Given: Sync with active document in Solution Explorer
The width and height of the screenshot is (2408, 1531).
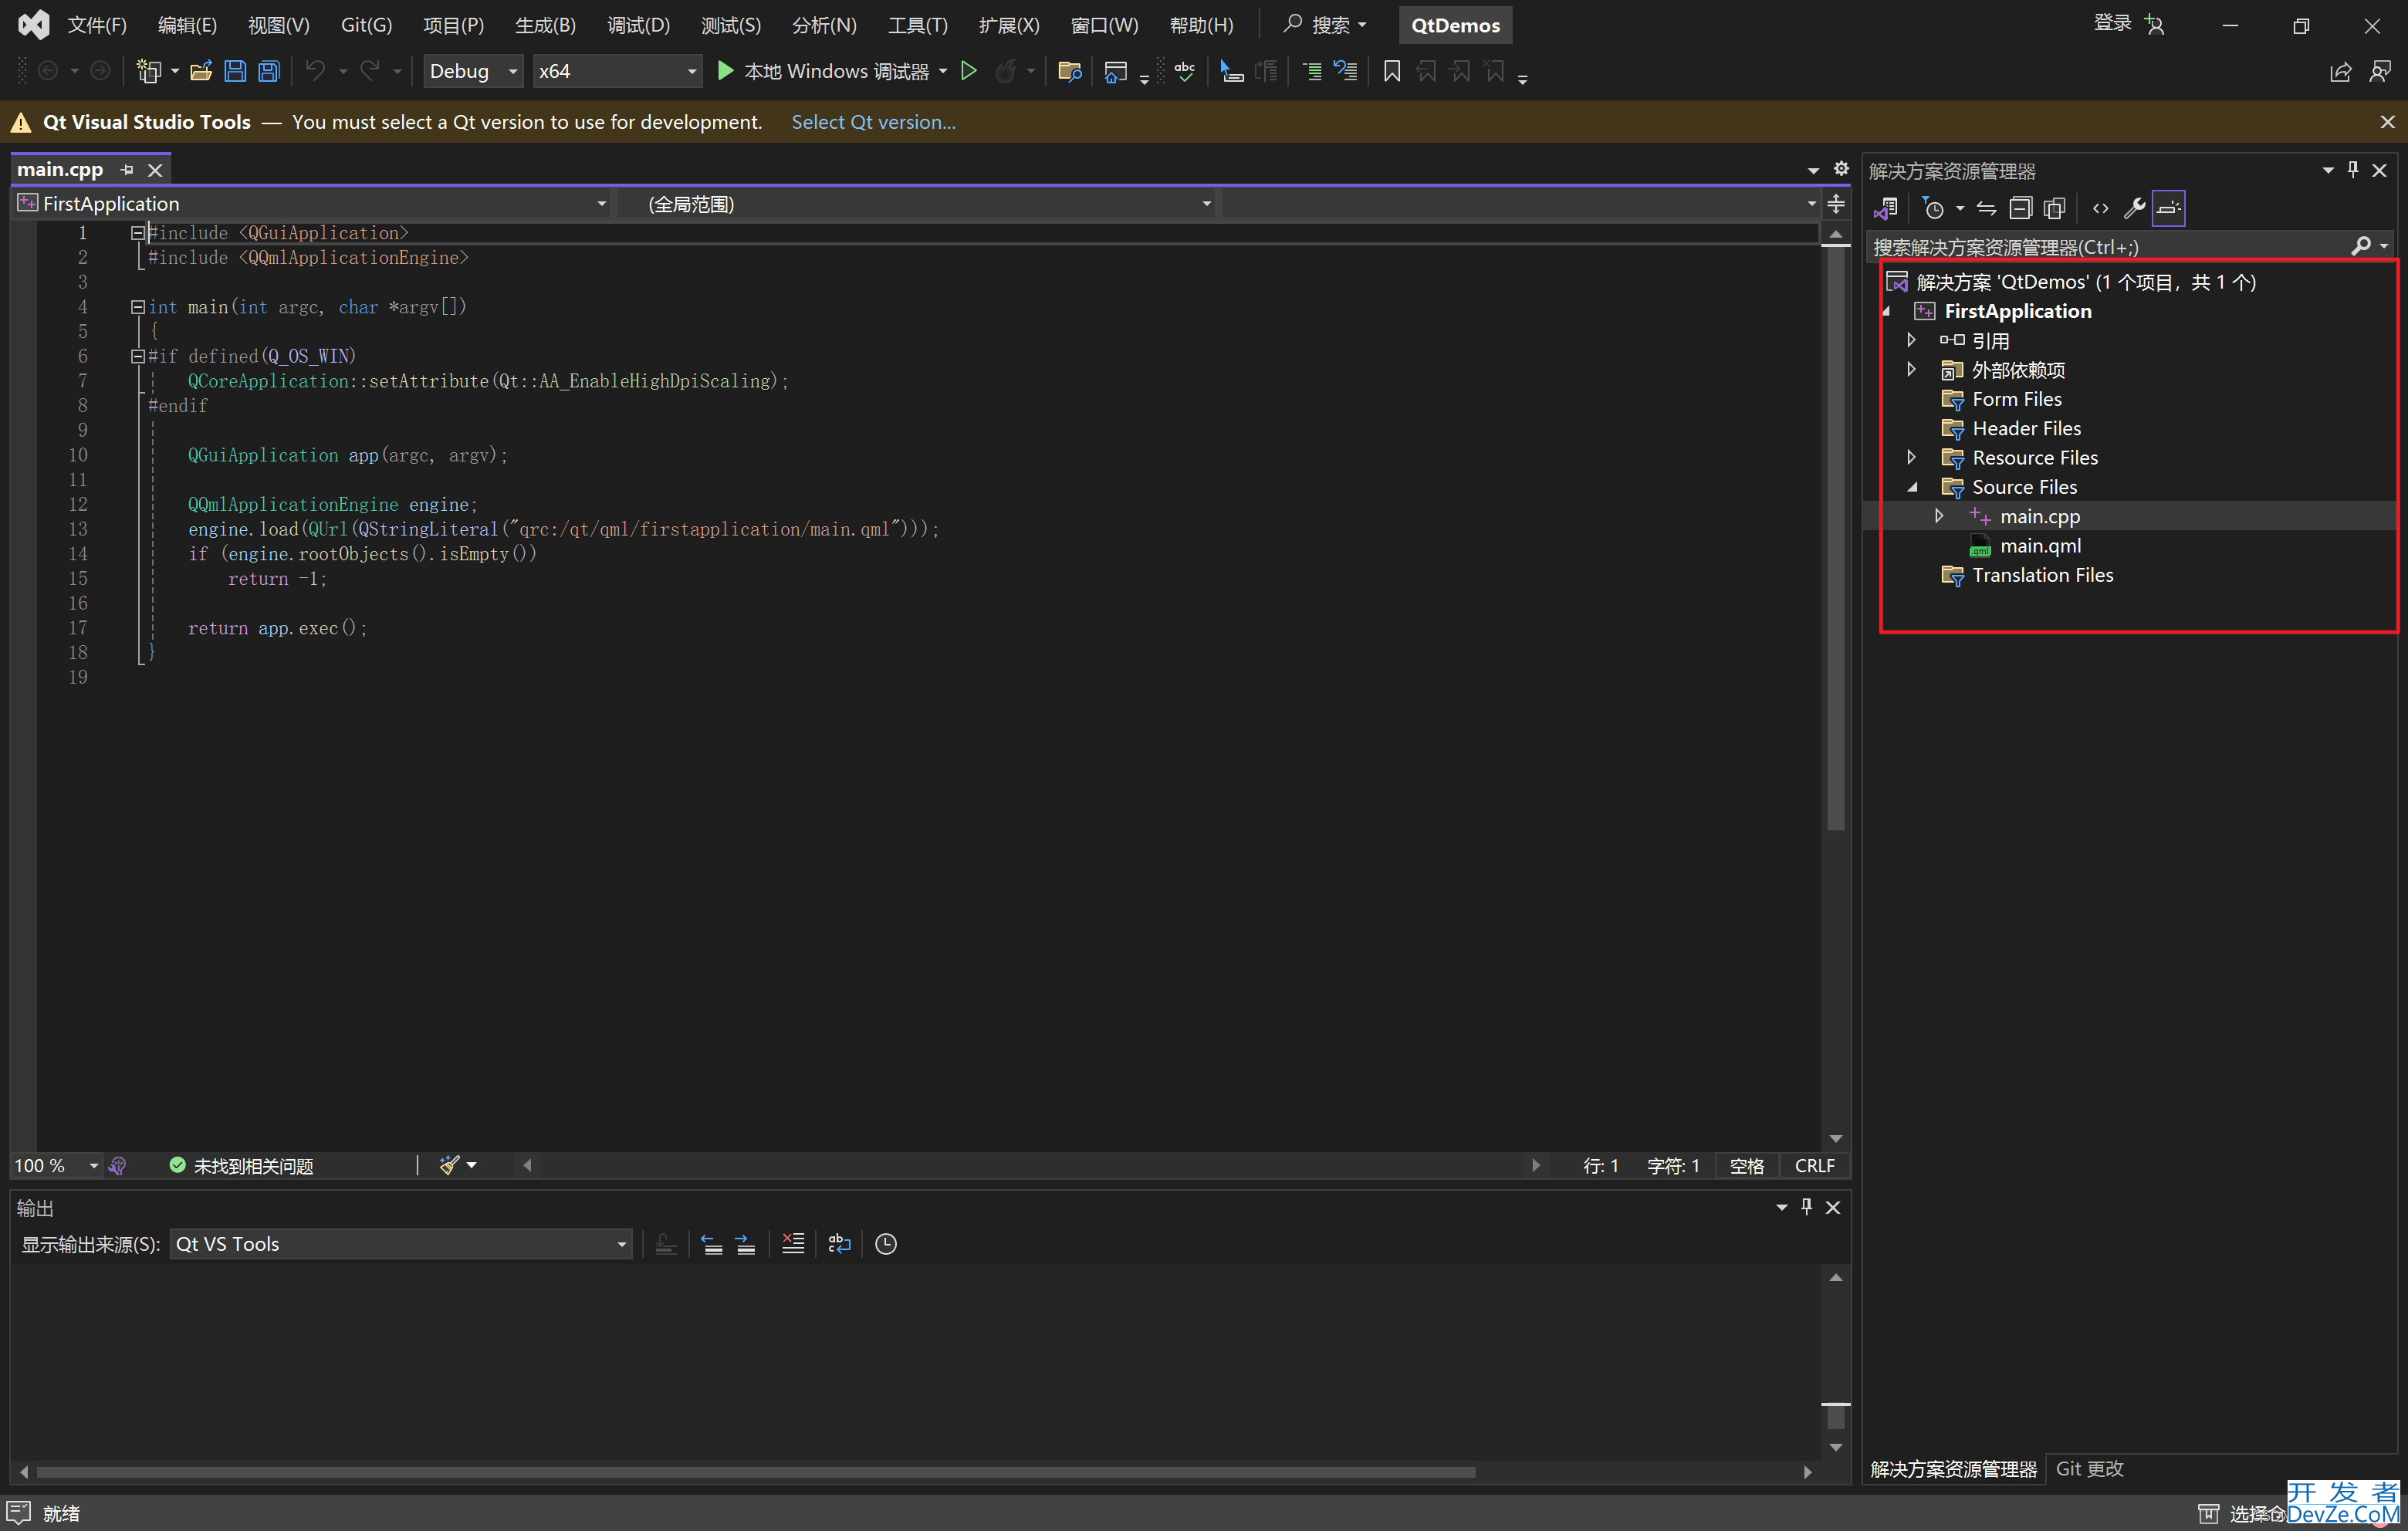Looking at the screenshot, I should [1986, 209].
